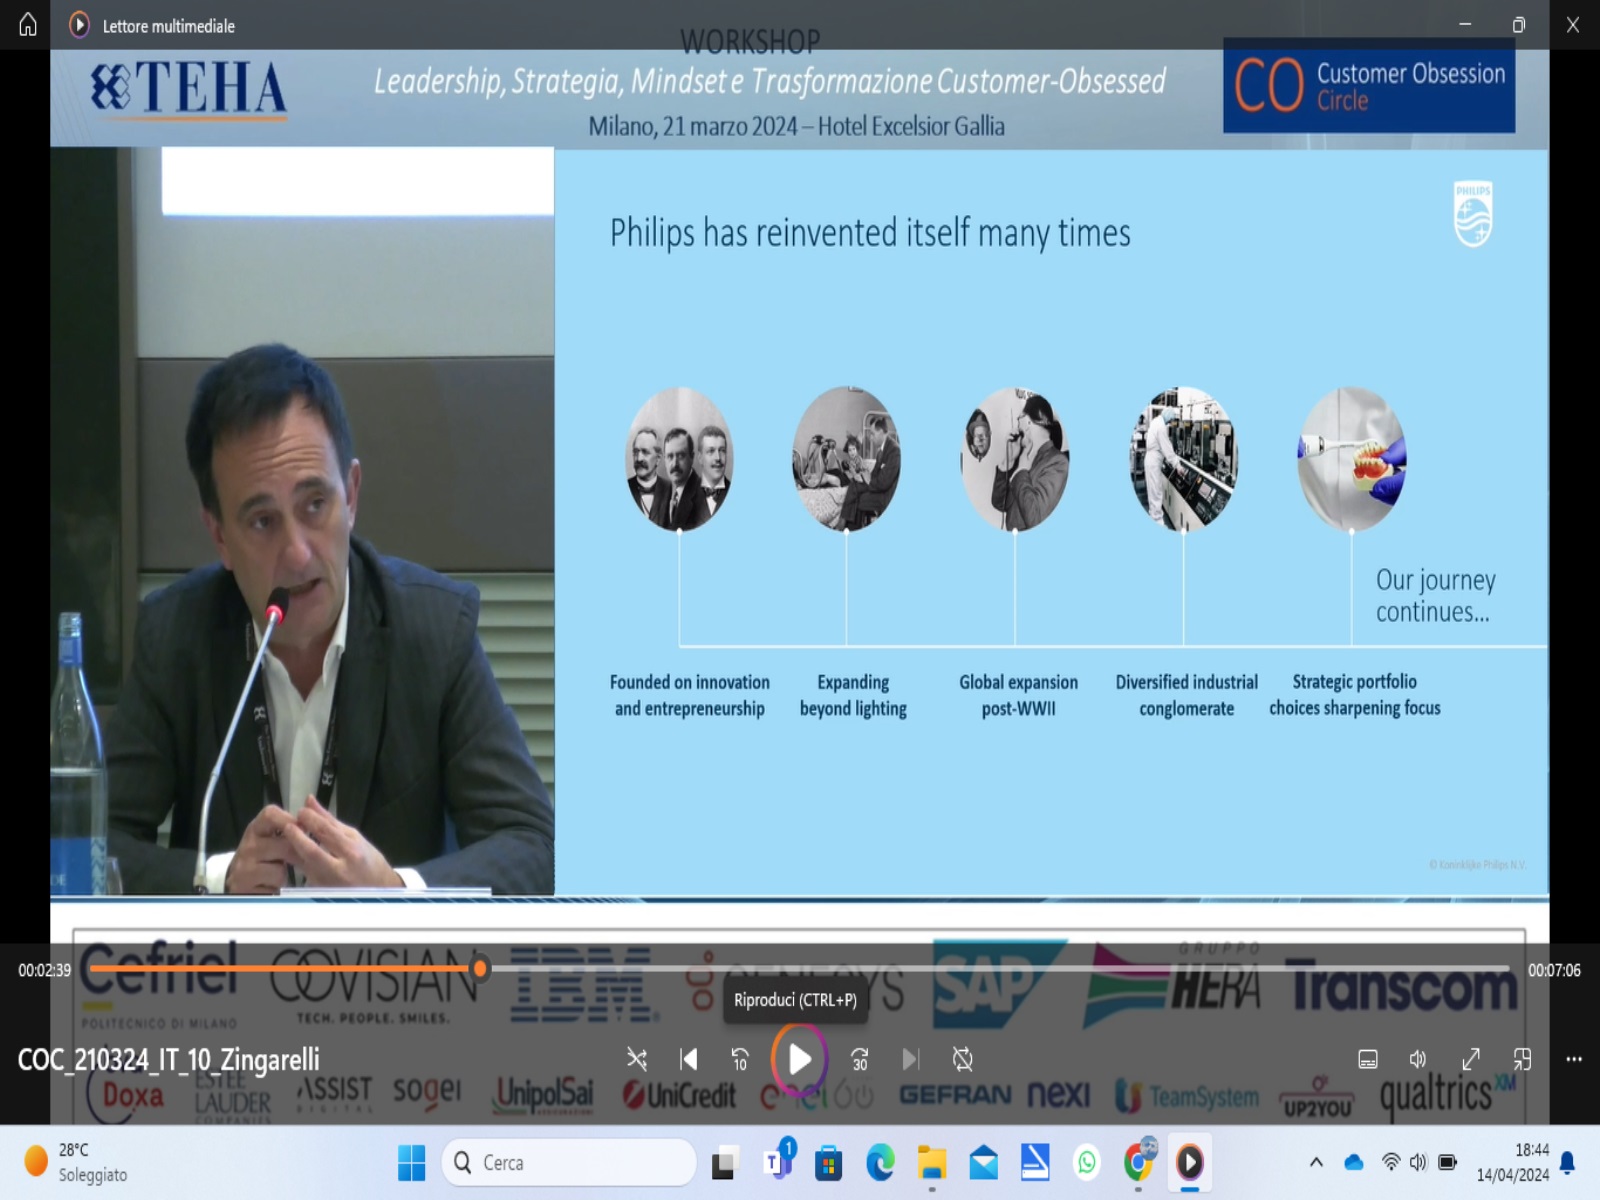Screen dimensions: 1600x1200
Task: Toggle shuffle playback icon
Action: pos(636,1059)
